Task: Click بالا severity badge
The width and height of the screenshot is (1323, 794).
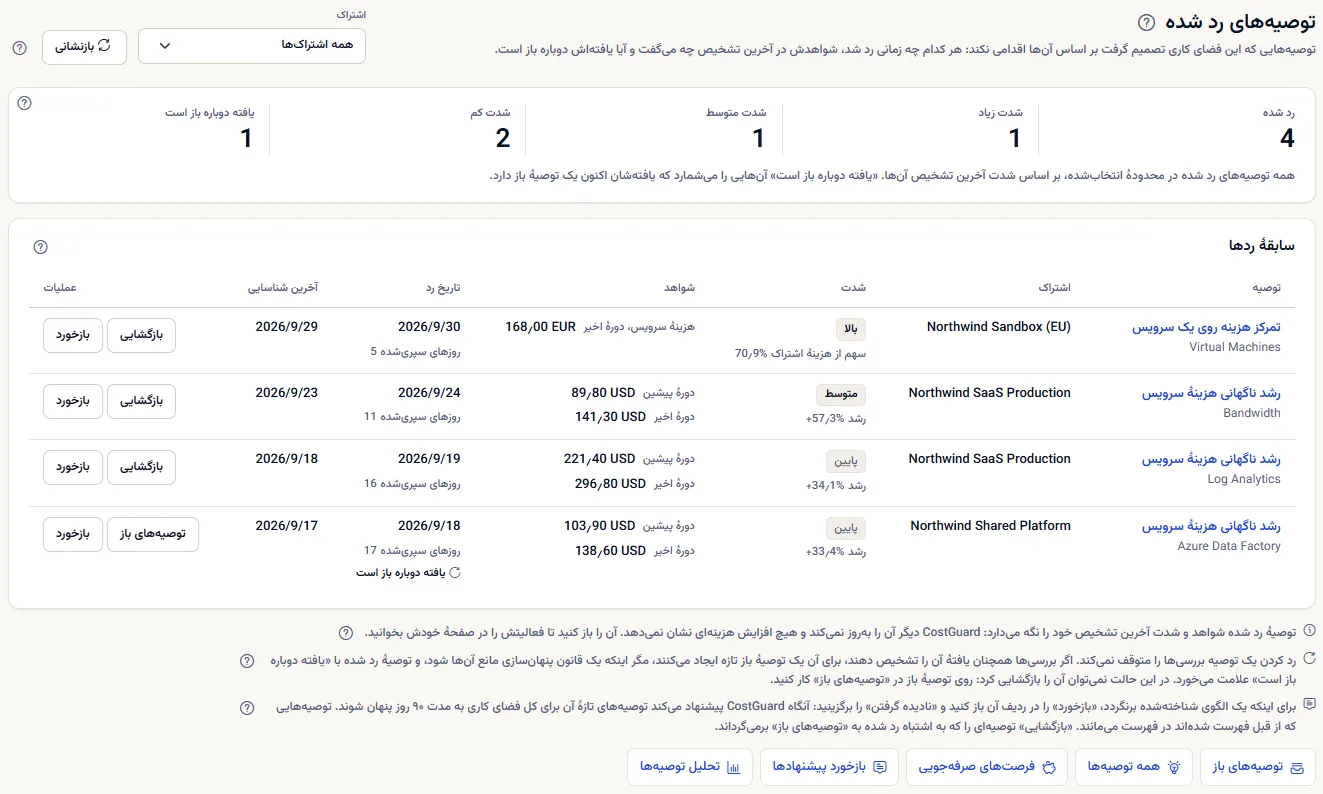Action: pyautogui.click(x=851, y=329)
